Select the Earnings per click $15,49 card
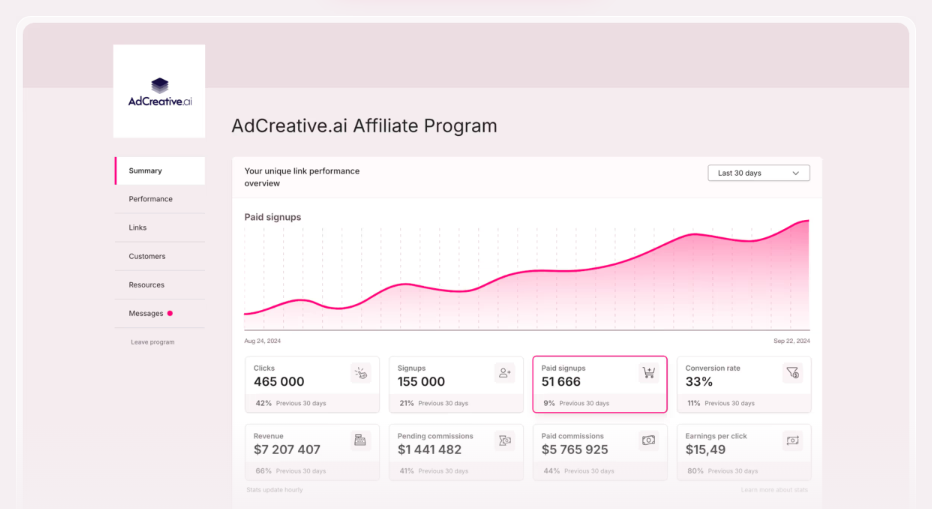 (744, 452)
